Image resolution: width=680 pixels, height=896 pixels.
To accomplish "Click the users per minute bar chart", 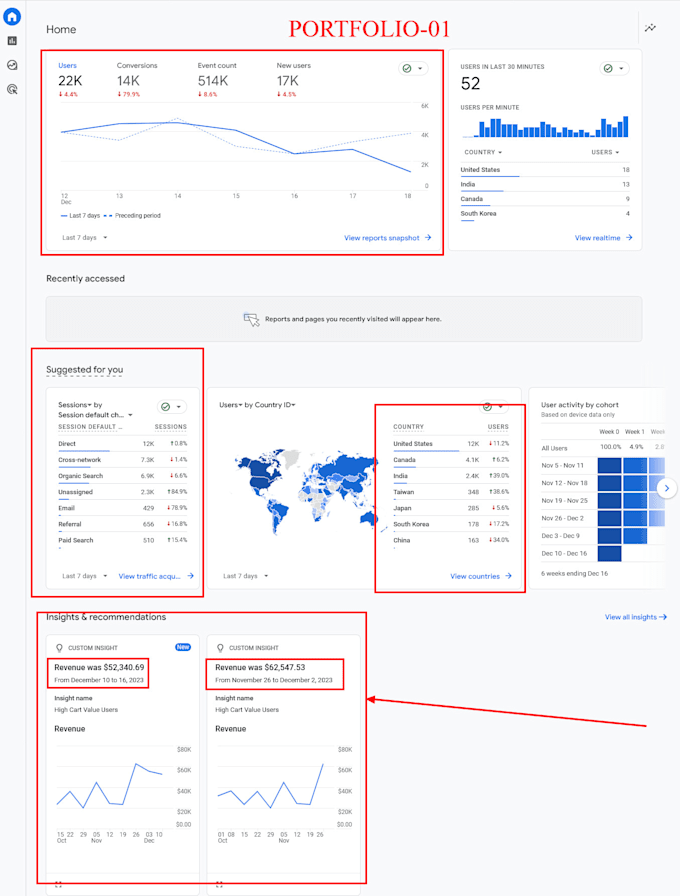I will (546, 127).
